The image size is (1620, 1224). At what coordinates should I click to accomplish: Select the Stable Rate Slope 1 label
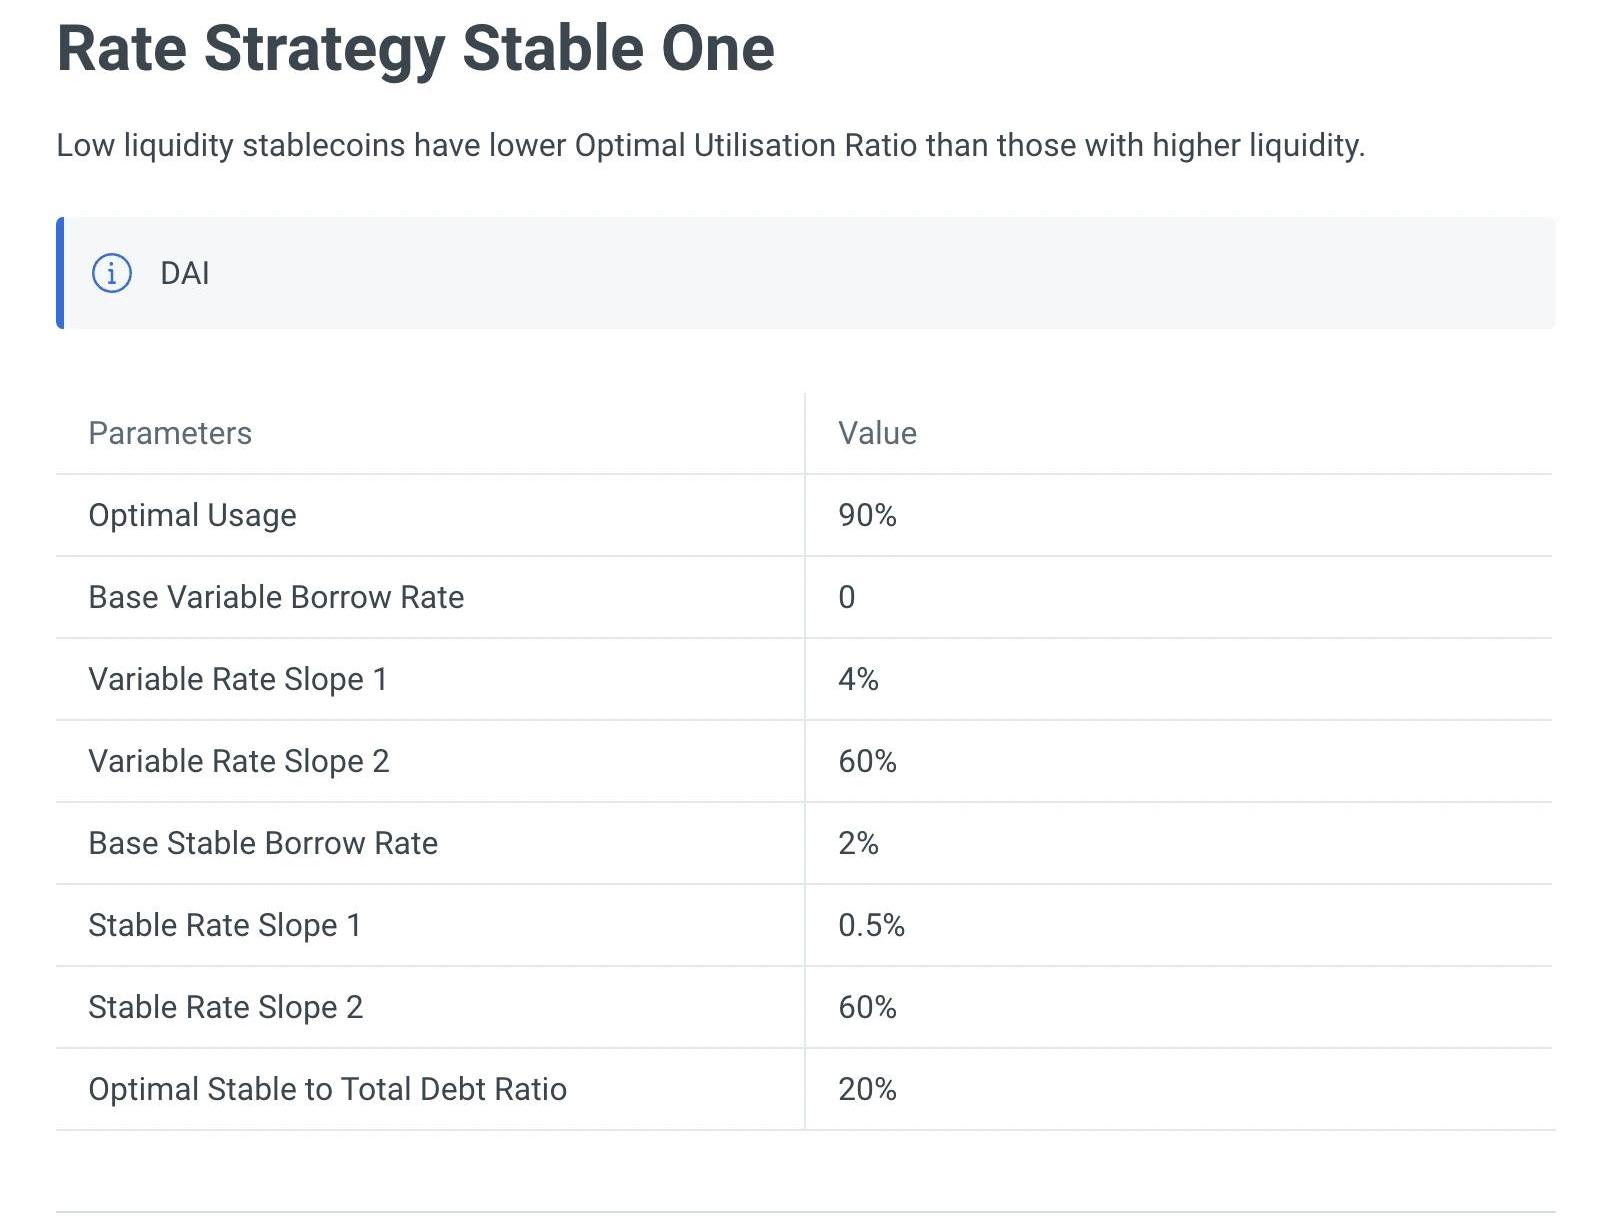coord(225,925)
